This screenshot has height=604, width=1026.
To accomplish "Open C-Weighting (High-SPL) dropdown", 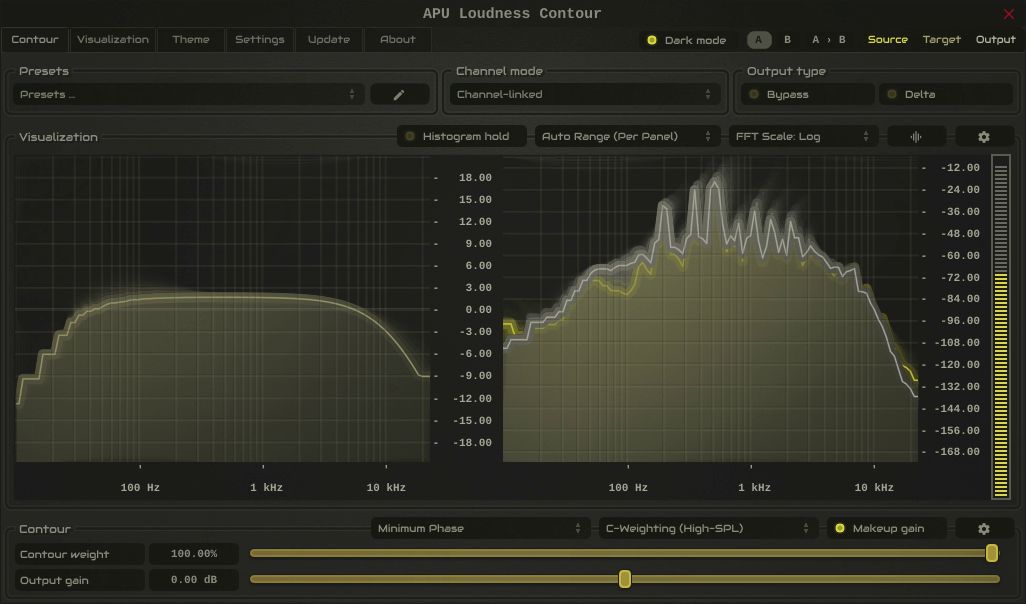I will (x=708, y=528).
